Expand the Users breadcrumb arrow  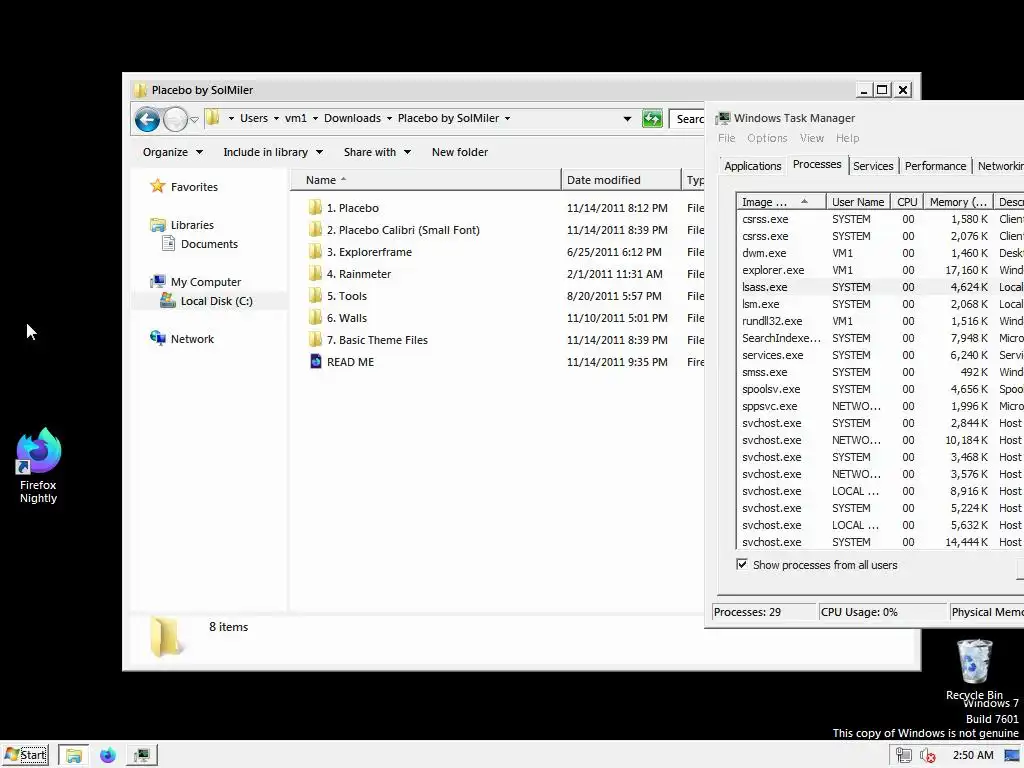(x=276, y=118)
